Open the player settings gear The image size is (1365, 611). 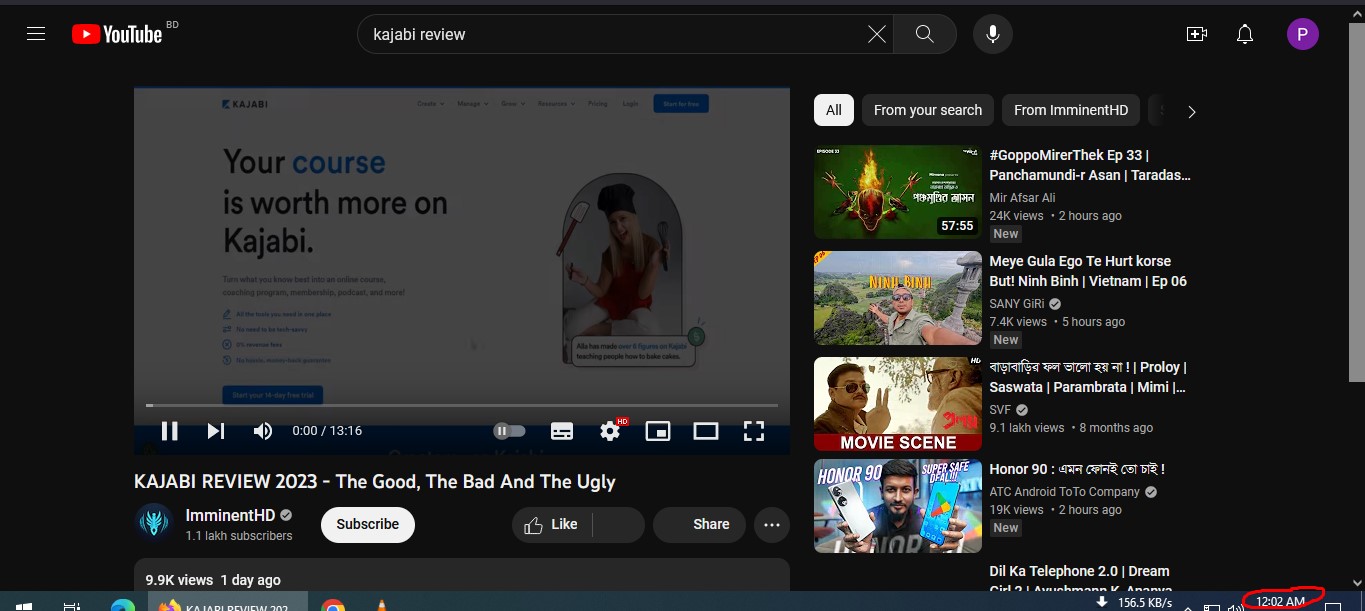coord(610,431)
